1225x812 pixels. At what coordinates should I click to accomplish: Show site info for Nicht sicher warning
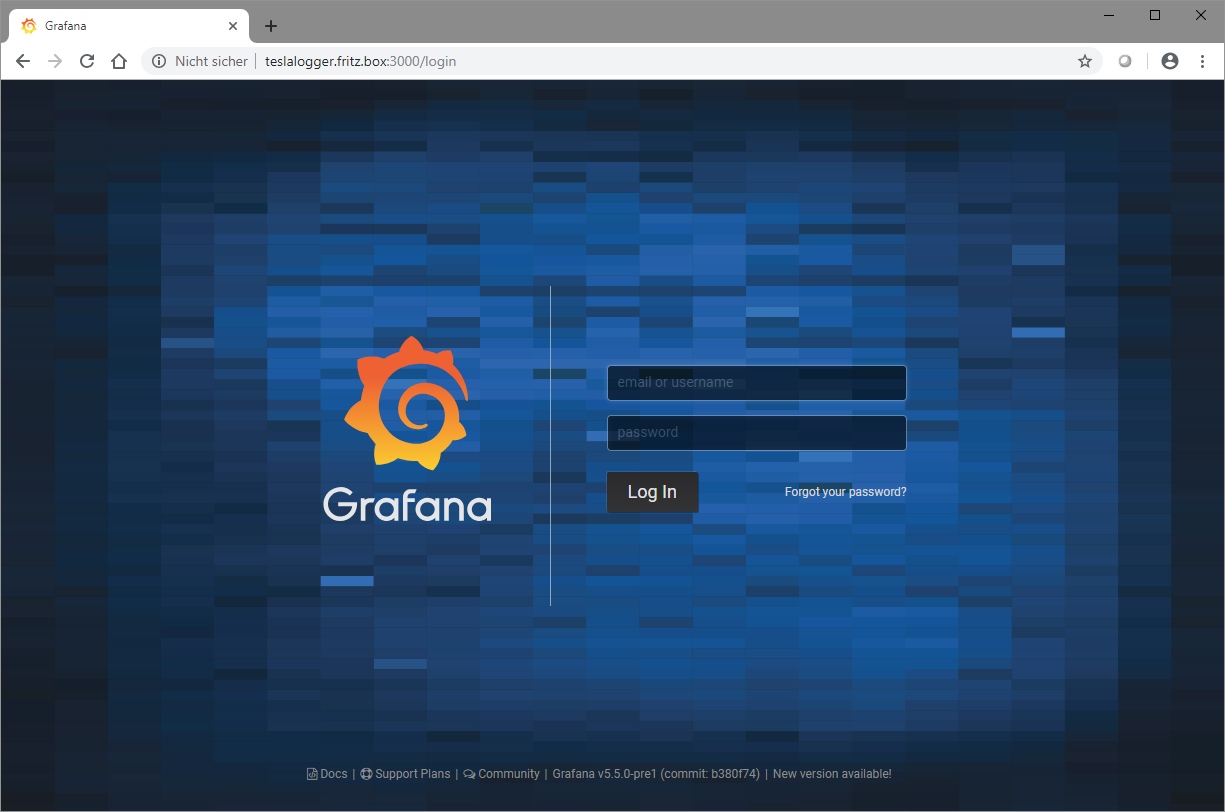pos(159,61)
